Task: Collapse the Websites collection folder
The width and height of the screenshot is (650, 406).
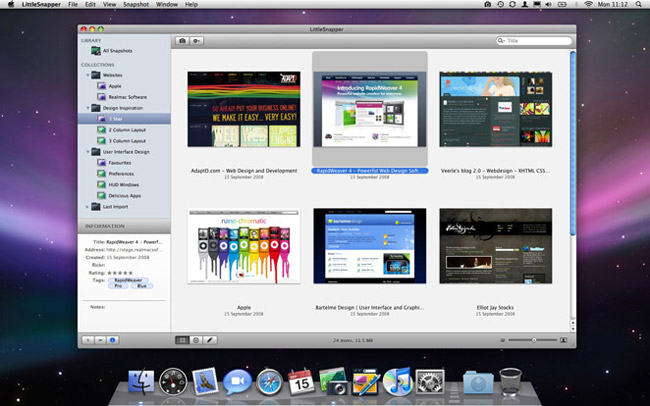Action: [88, 75]
